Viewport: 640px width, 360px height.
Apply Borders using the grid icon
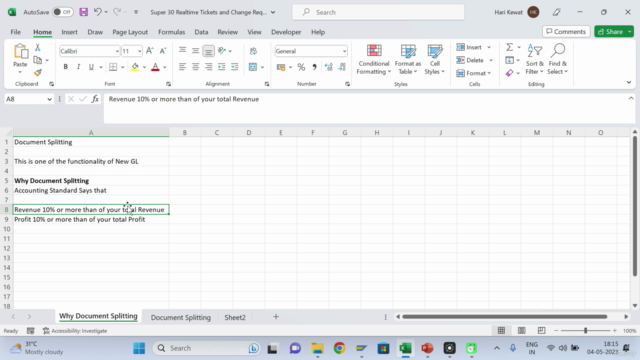pos(113,67)
